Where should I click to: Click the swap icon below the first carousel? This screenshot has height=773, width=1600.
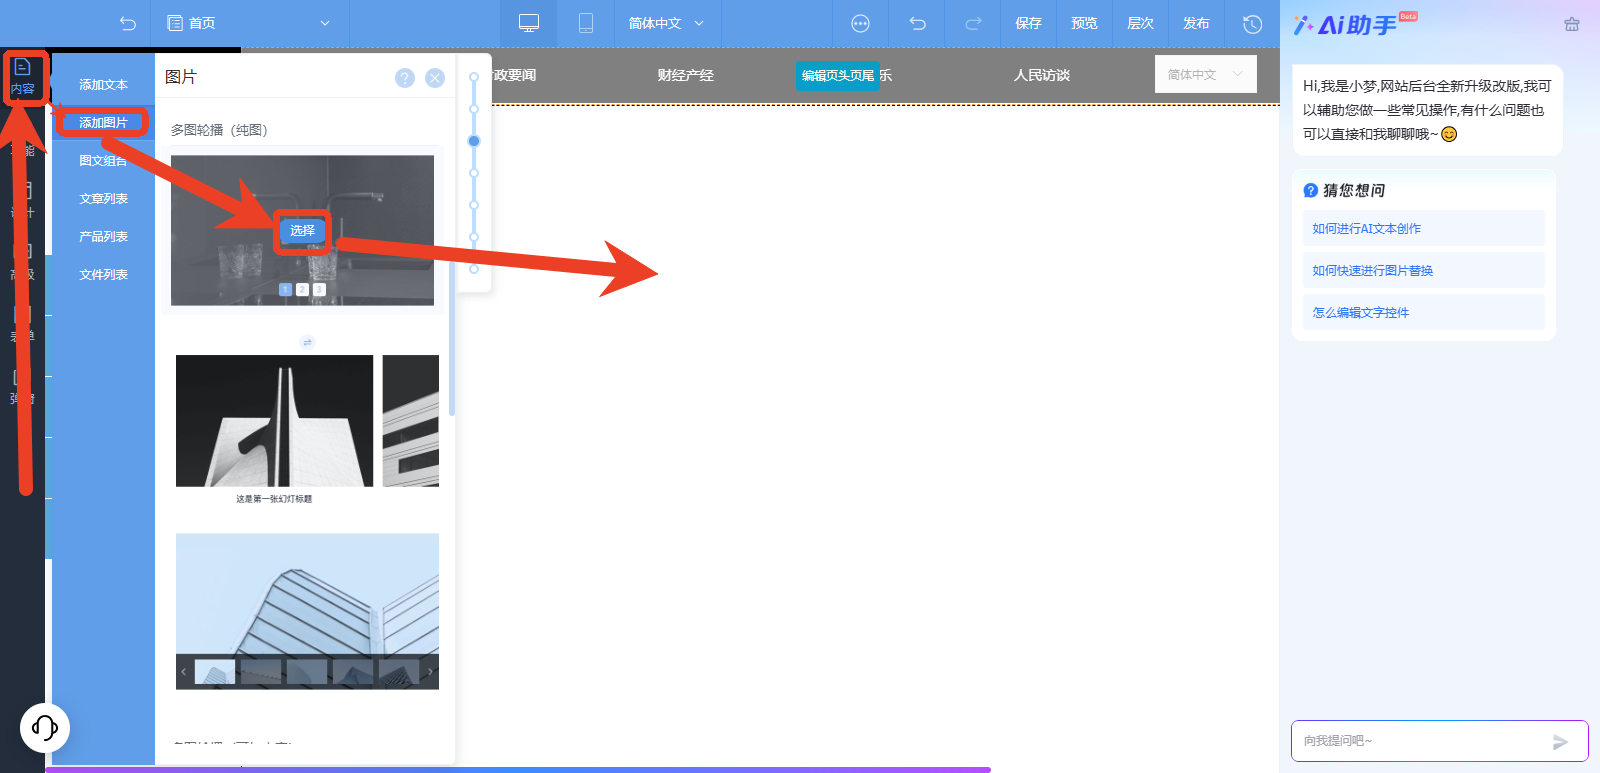(307, 342)
